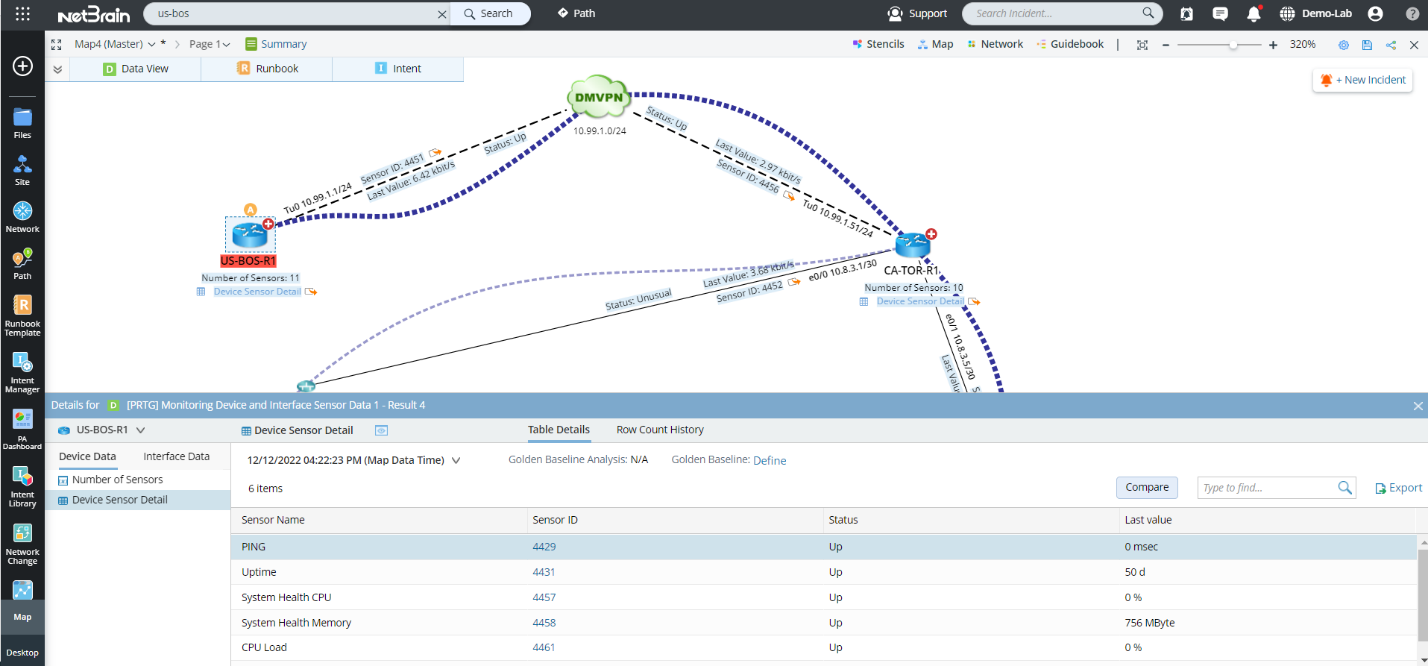Open the Path tool in header
The width and height of the screenshot is (1428, 666).
point(576,14)
